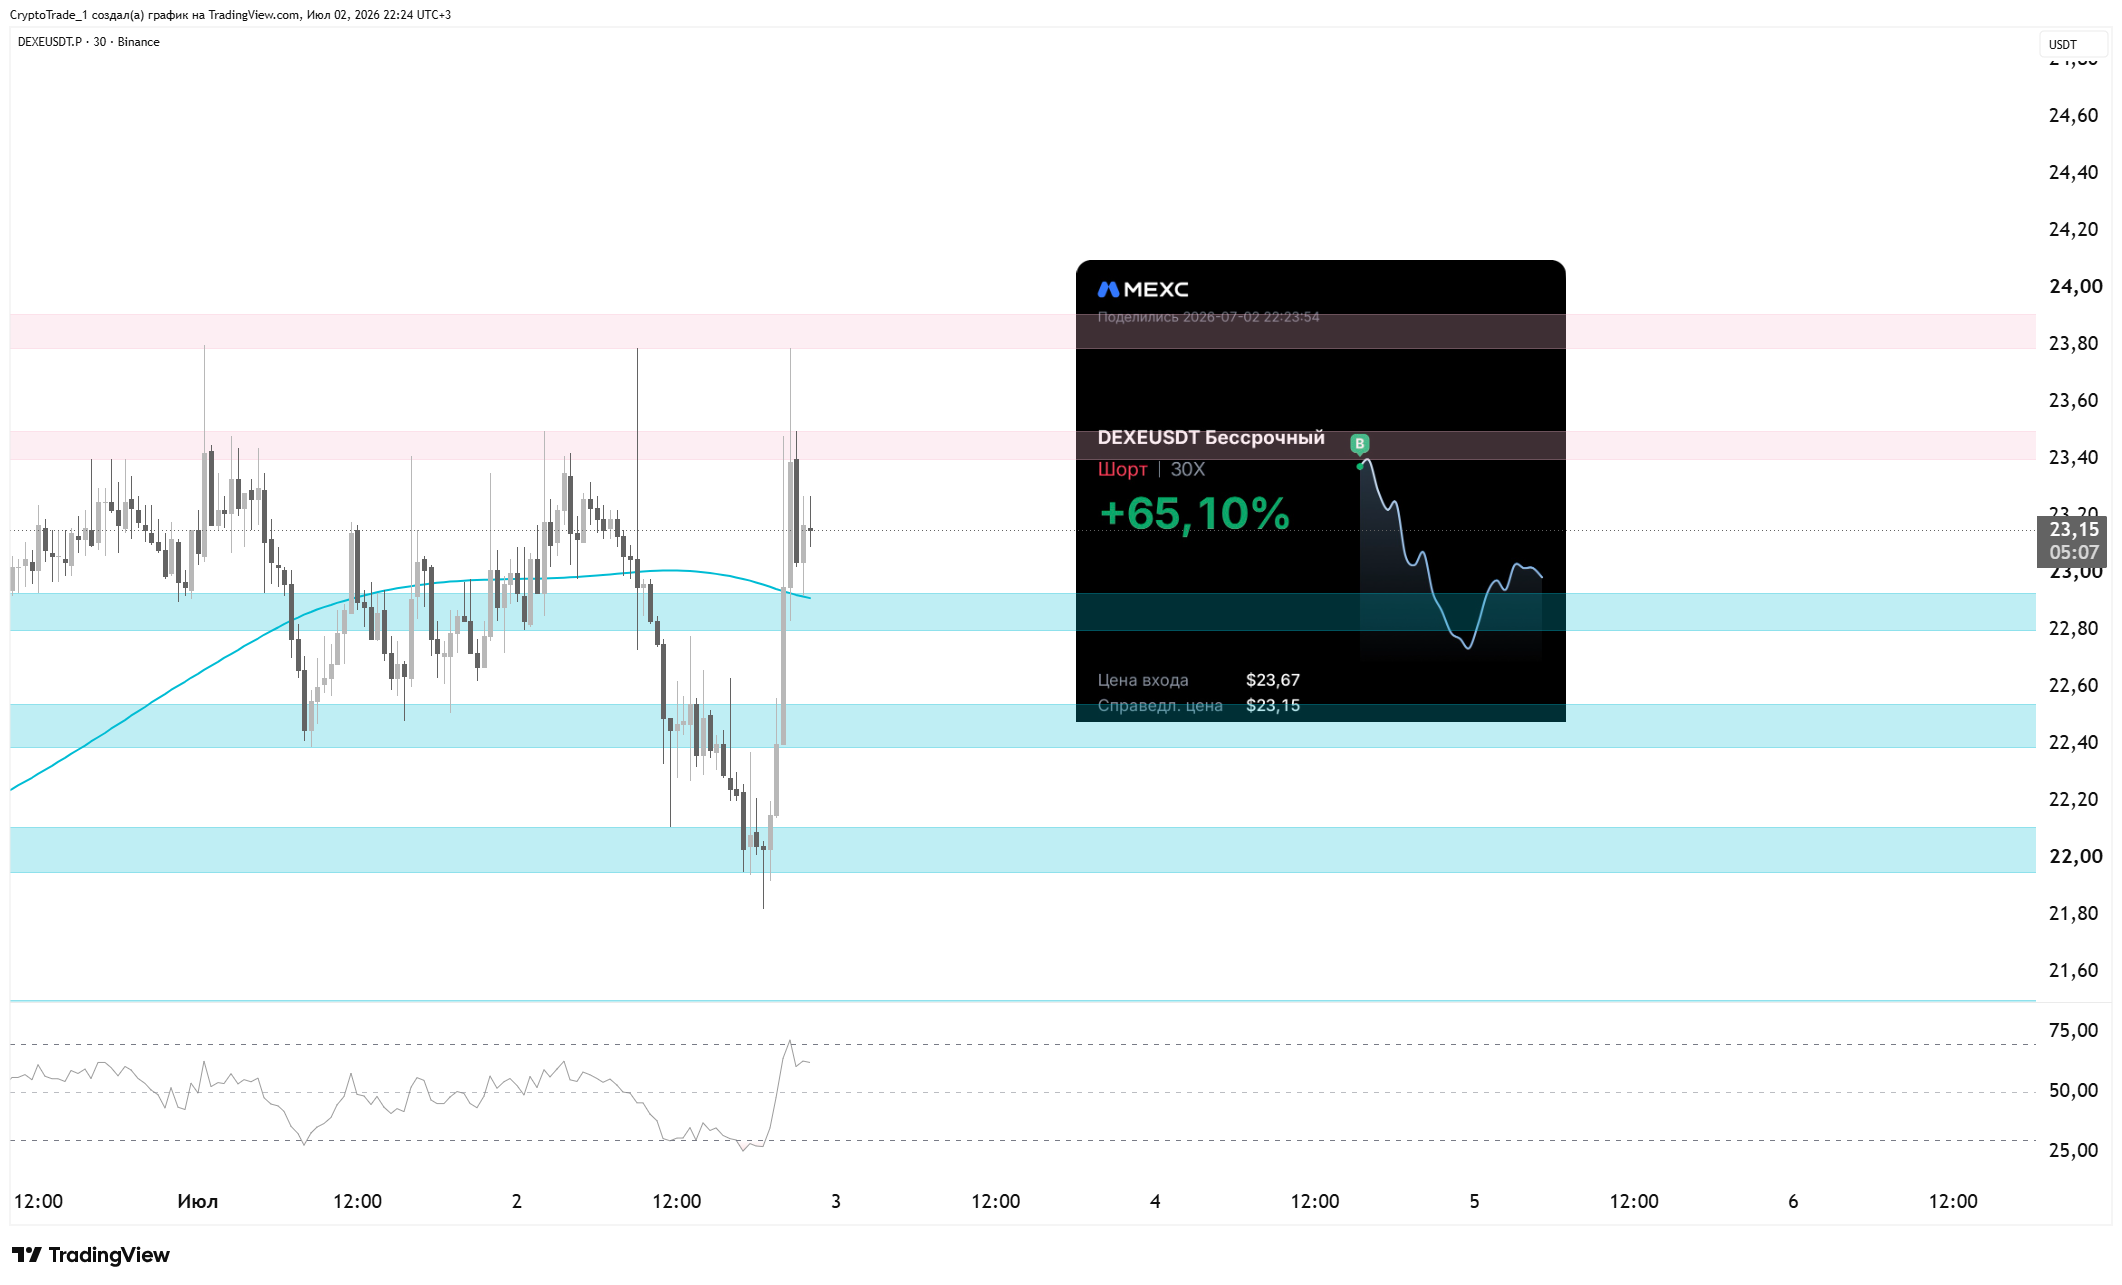Click day 5 on the time axis

(1474, 1201)
